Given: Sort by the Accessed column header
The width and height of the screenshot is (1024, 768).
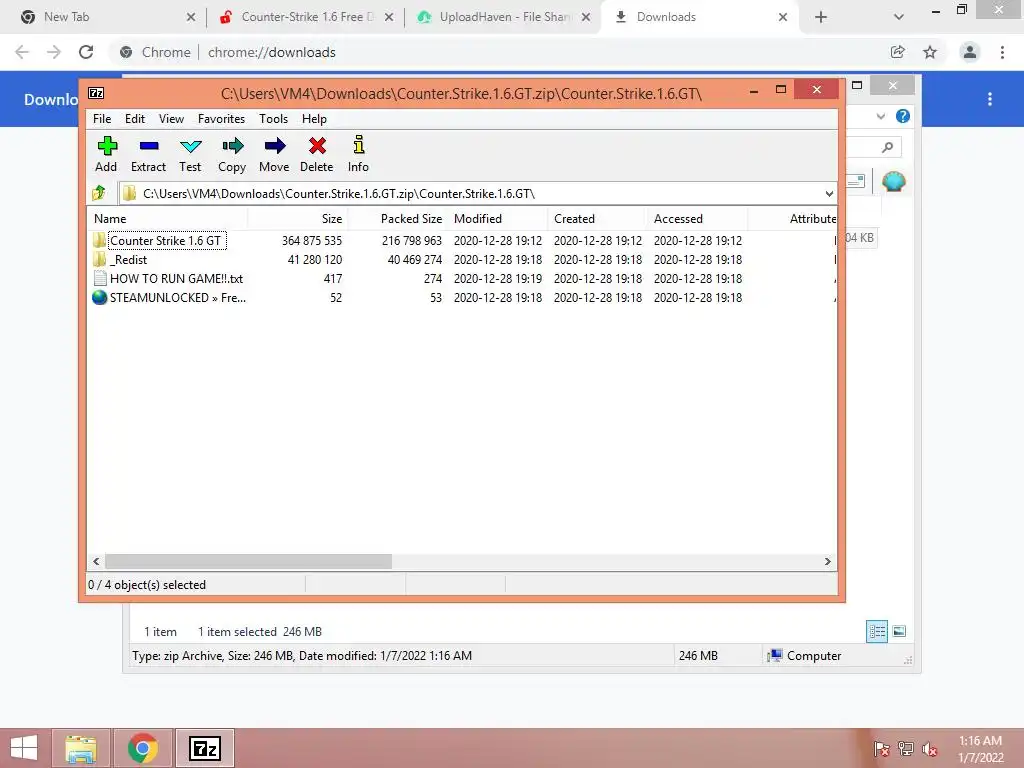Looking at the screenshot, I should (x=697, y=219).
